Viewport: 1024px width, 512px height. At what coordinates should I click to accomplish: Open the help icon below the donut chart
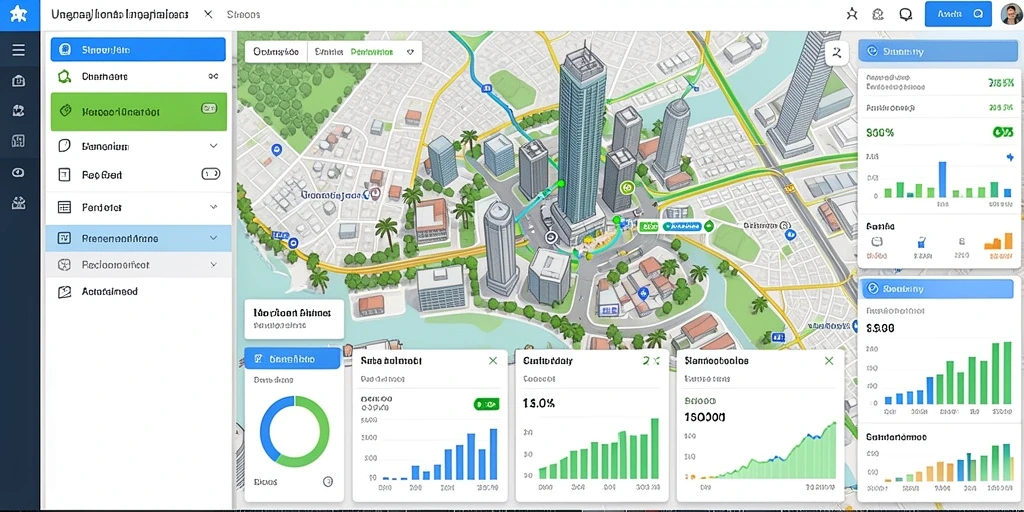(328, 482)
